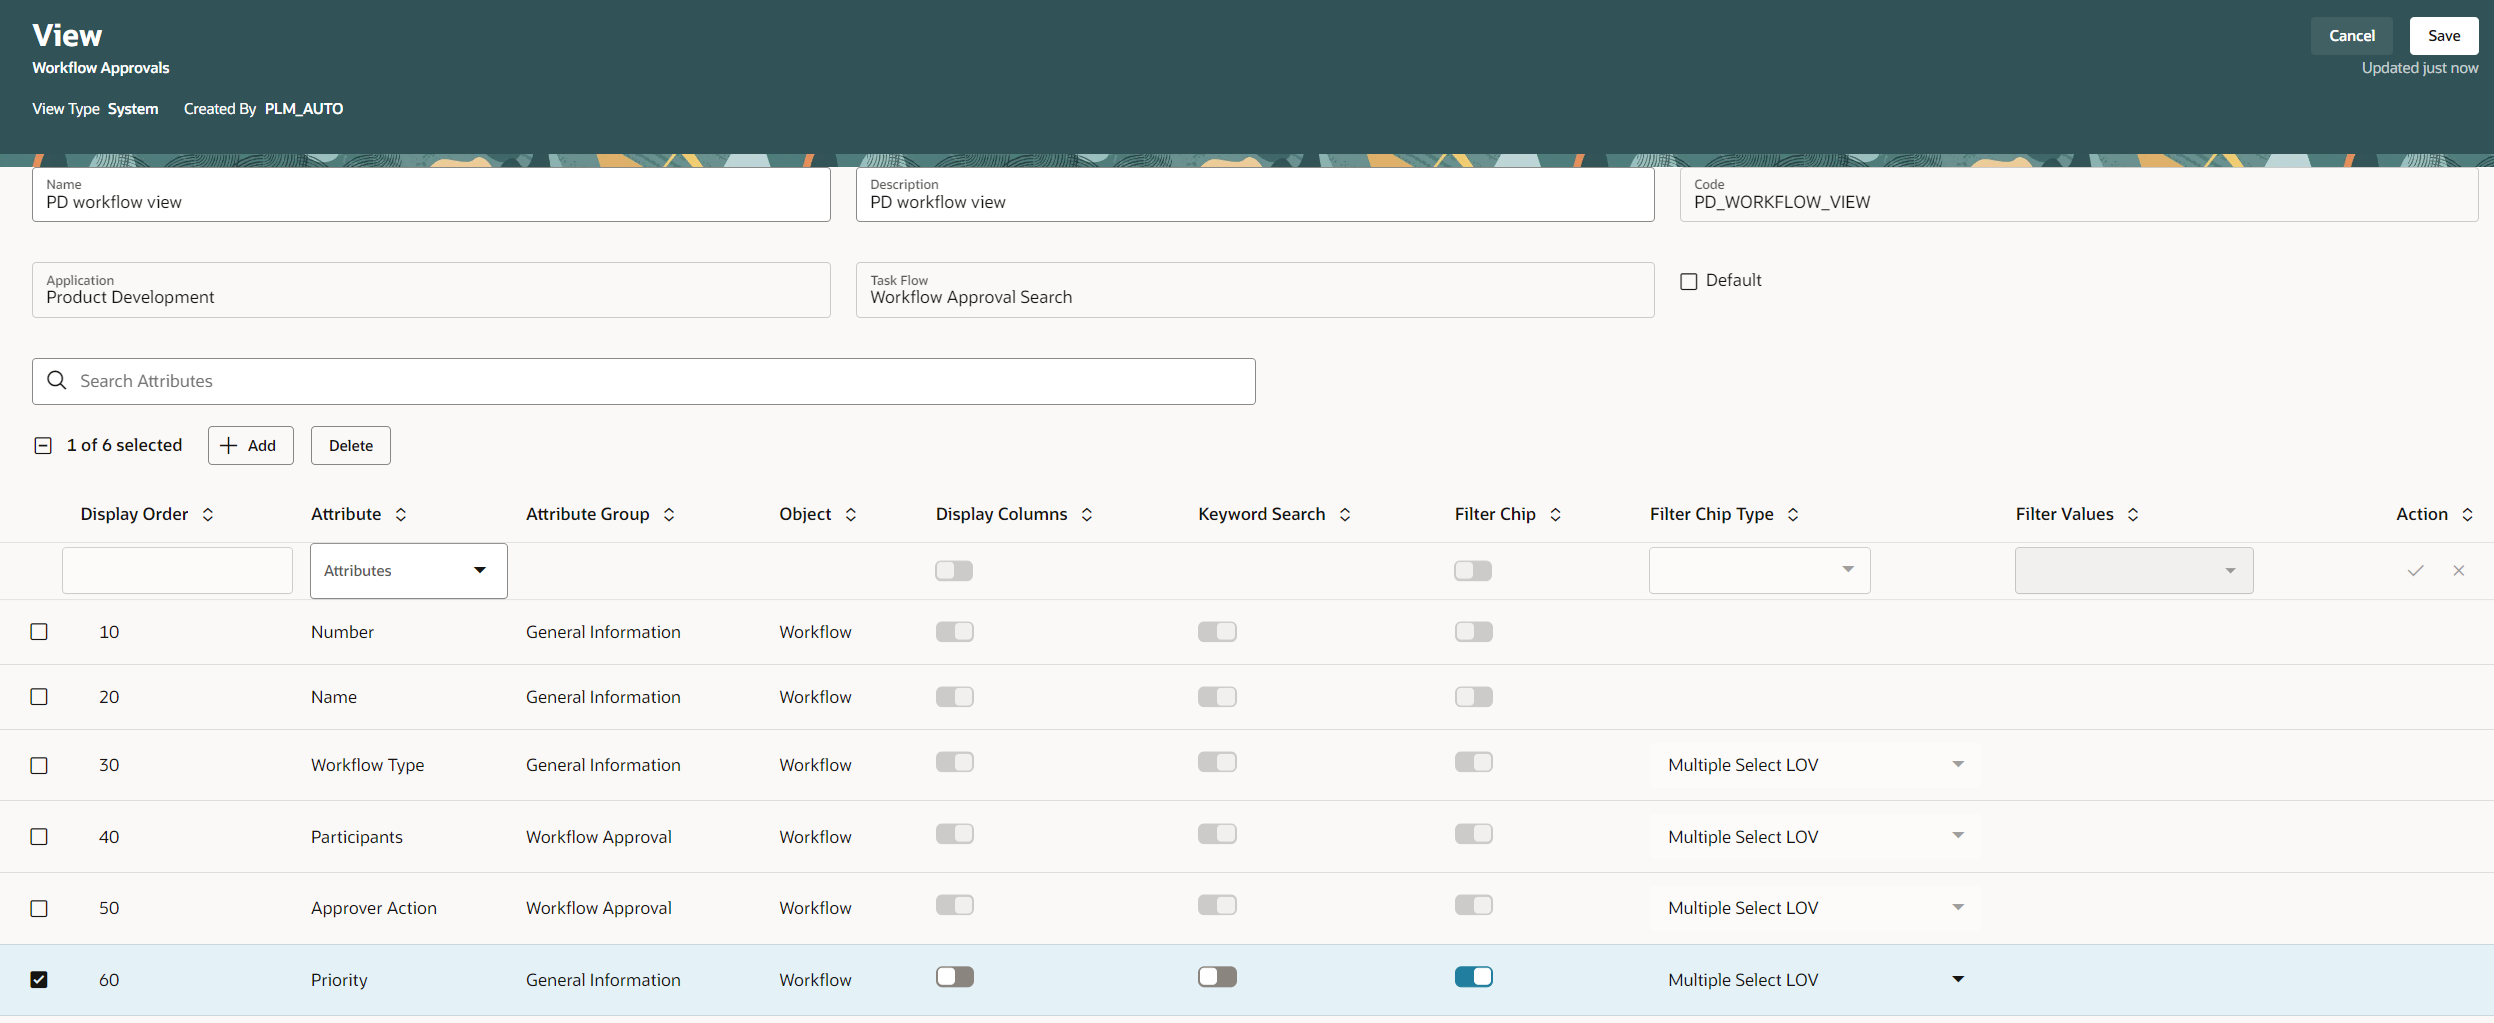
Task: Click Priority attribute cell
Action: (339, 980)
